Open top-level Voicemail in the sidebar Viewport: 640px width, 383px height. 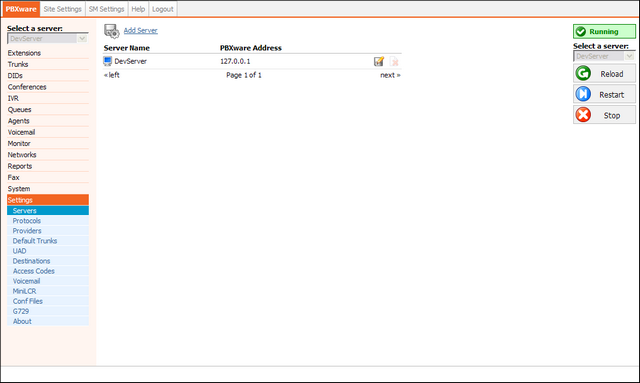[x=48, y=132]
